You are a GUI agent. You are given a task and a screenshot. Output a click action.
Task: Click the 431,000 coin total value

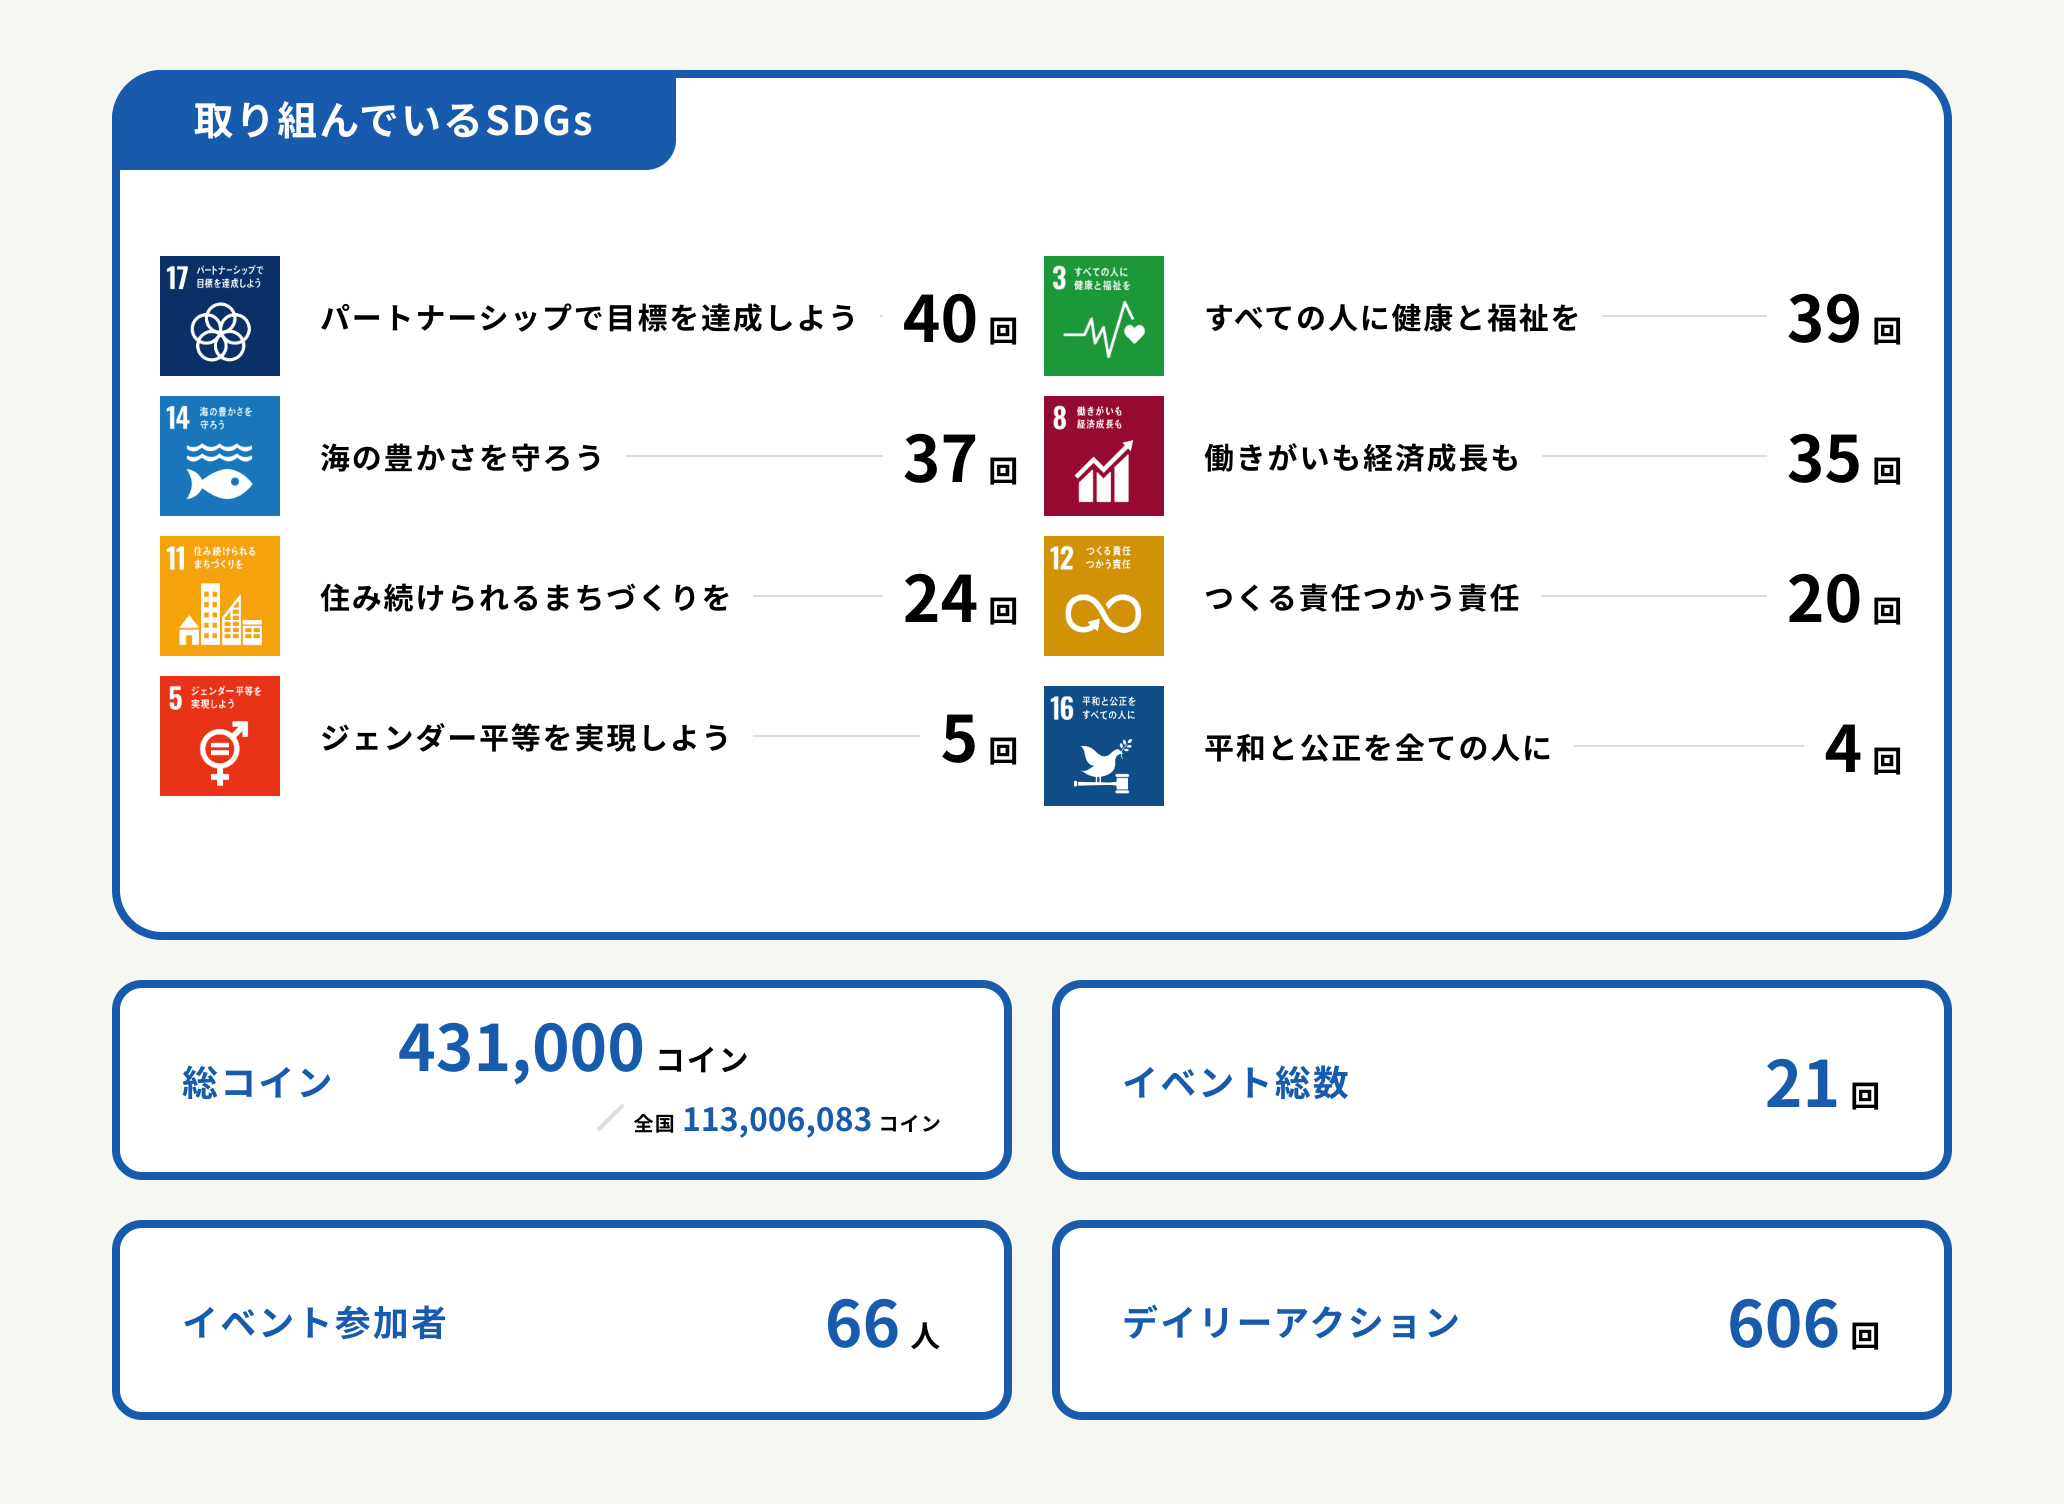[521, 1048]
